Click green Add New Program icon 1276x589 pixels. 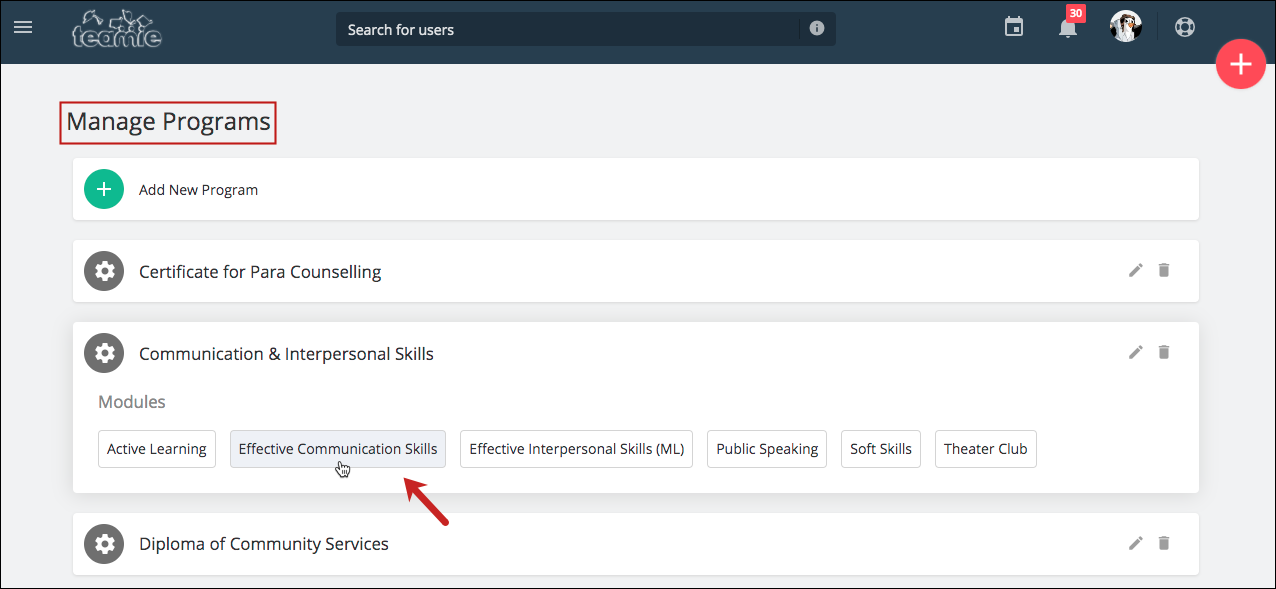[x=104, y=189]
